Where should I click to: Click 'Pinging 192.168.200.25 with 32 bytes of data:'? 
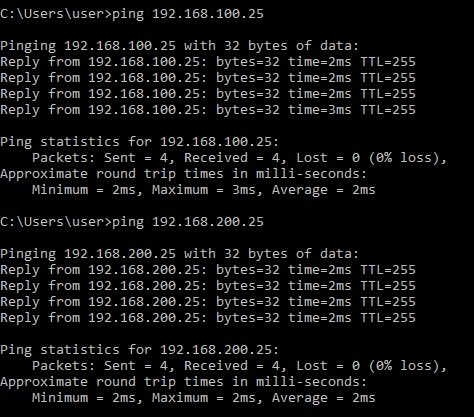tap(179, 254)
